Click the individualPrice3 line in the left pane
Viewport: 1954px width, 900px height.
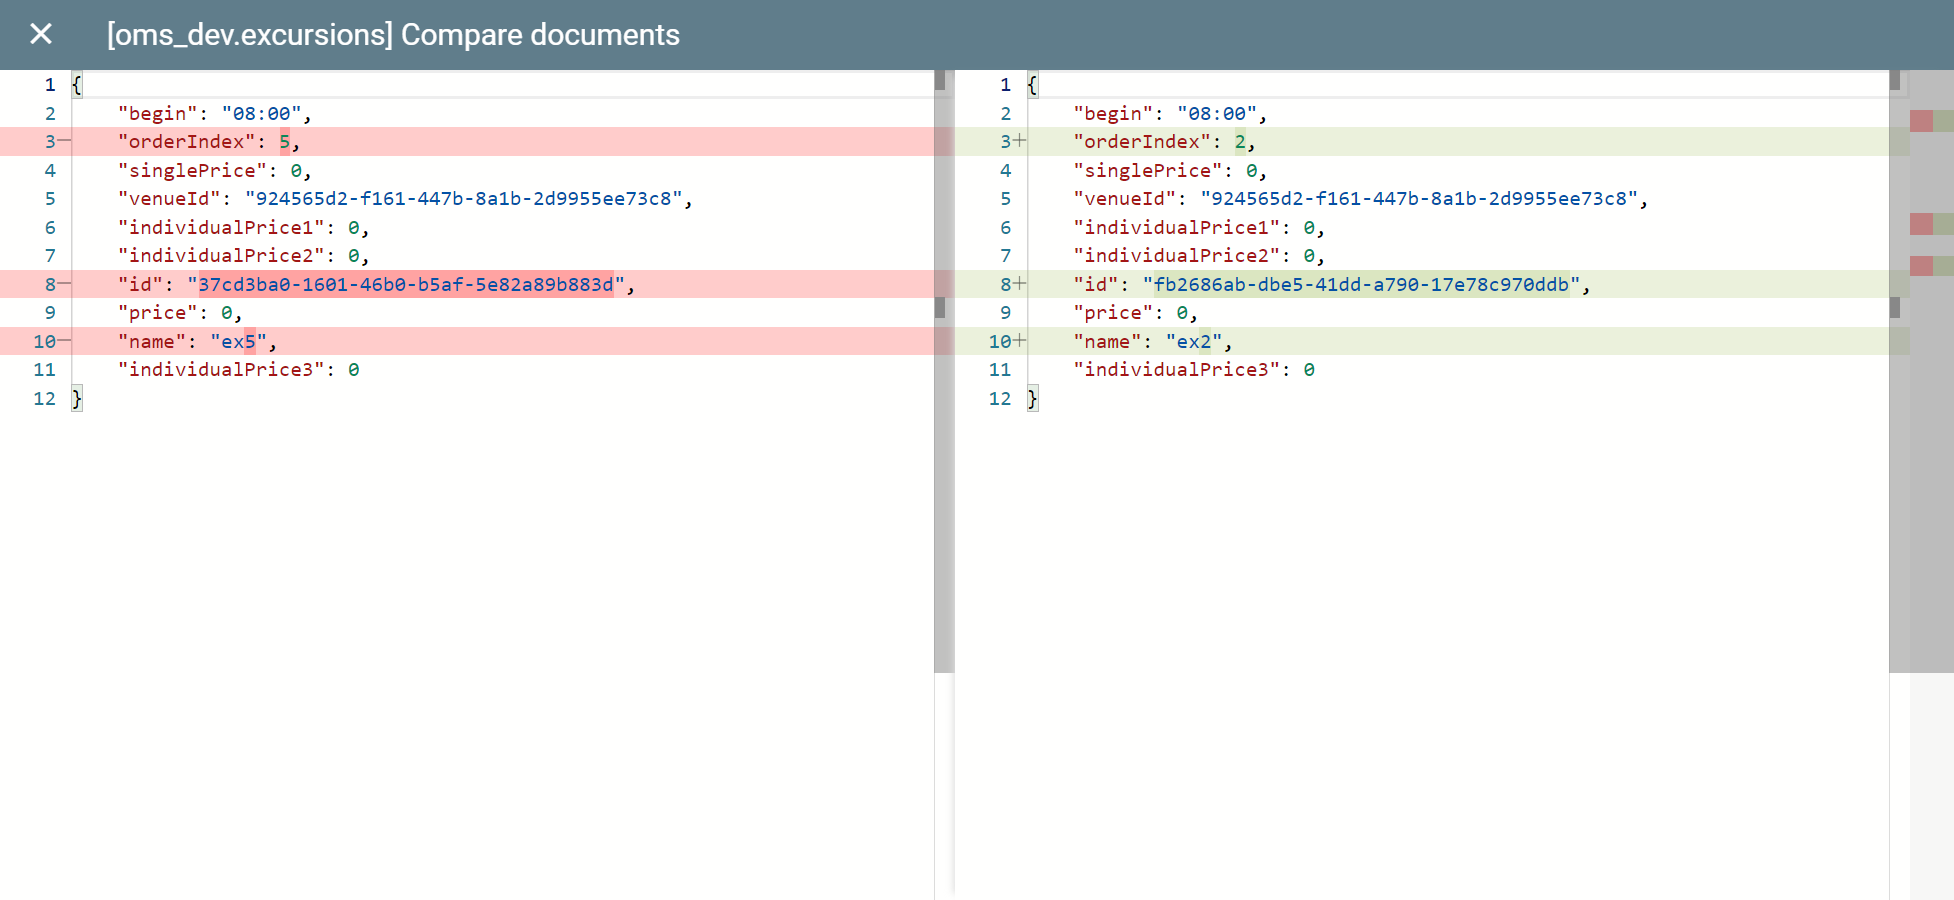click(x=238, y=369)
